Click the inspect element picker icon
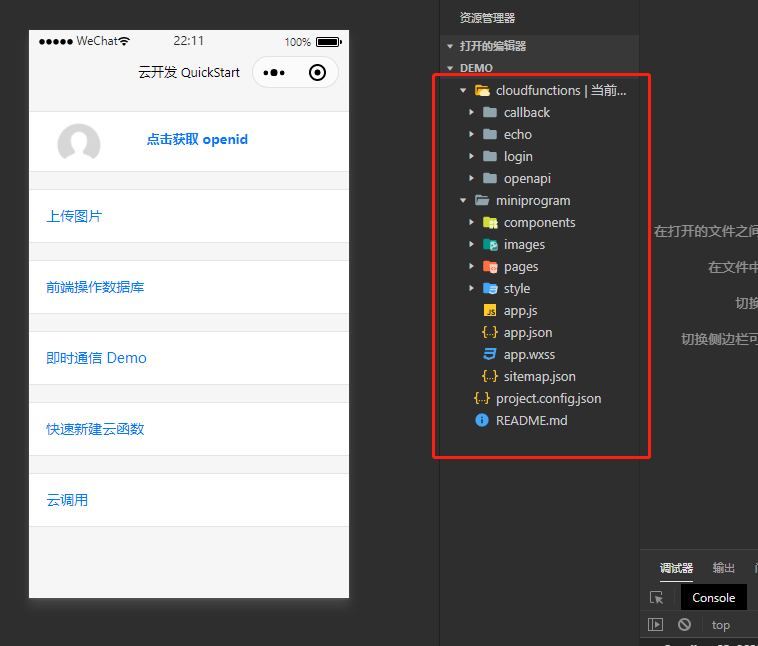 [656, 598]
